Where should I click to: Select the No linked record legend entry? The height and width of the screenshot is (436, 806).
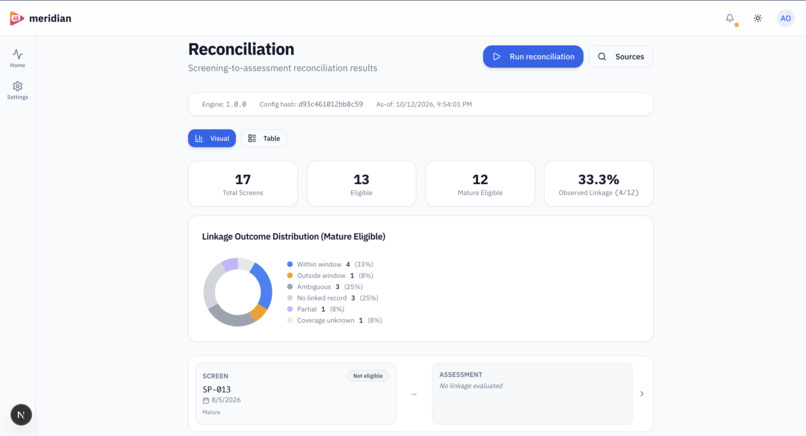pyautogui.click(x=333, y=298)
